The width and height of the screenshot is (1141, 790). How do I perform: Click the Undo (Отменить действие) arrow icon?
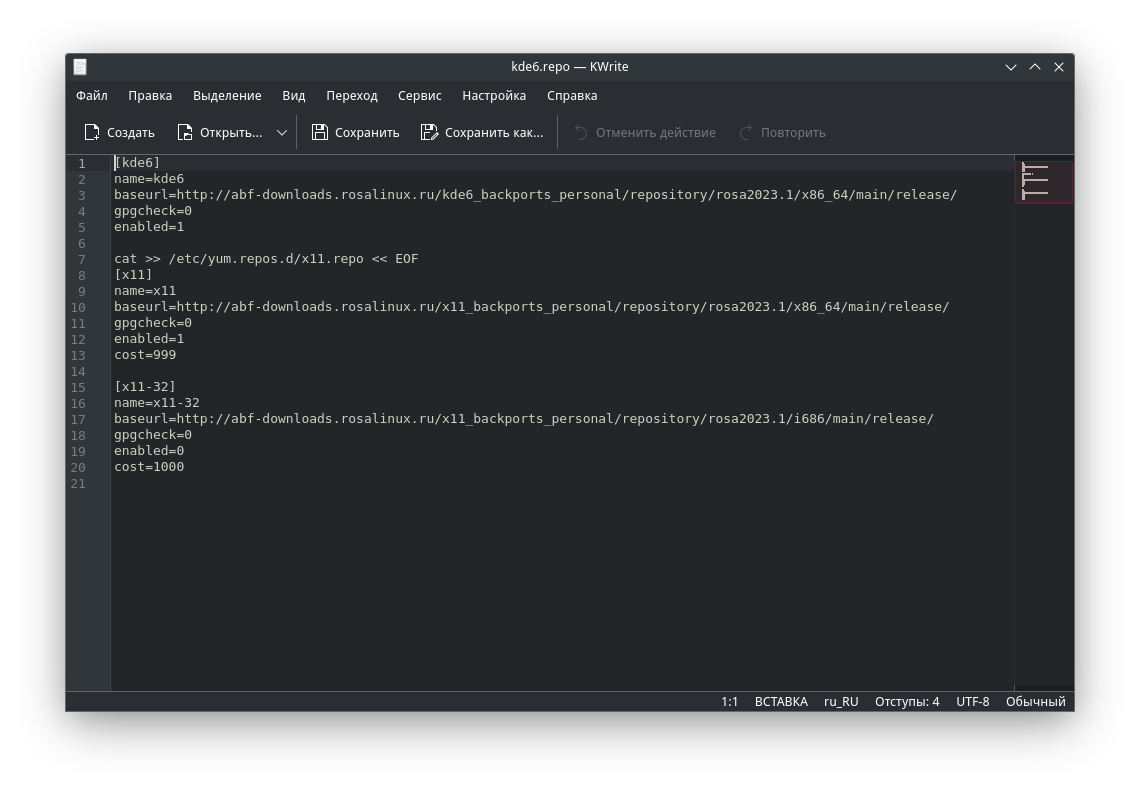581,132
